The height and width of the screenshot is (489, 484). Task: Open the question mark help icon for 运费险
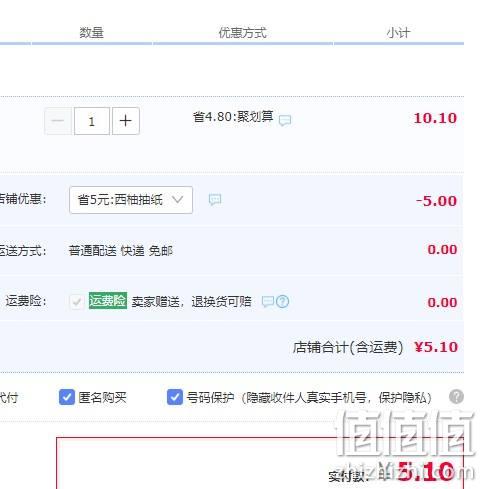(282, 302)
